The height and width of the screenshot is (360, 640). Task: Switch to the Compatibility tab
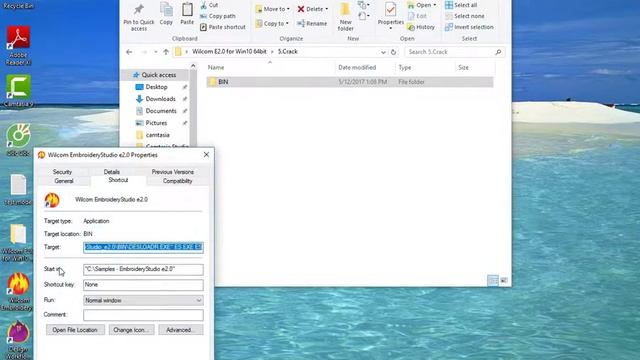click(177, 181)
